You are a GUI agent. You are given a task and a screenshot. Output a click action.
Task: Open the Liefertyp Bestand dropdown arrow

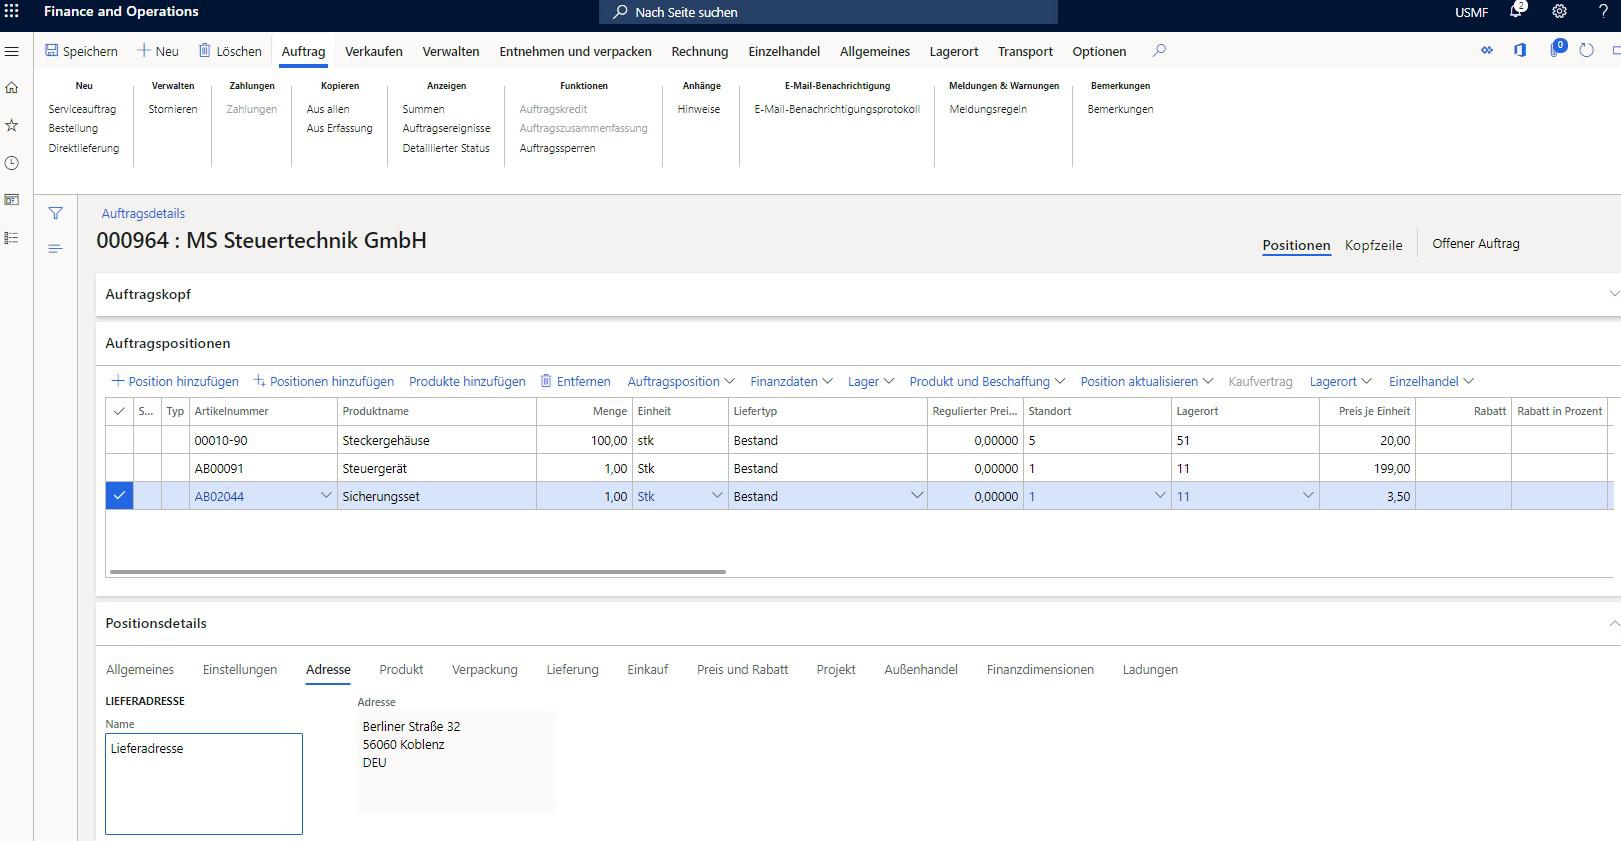916,495
